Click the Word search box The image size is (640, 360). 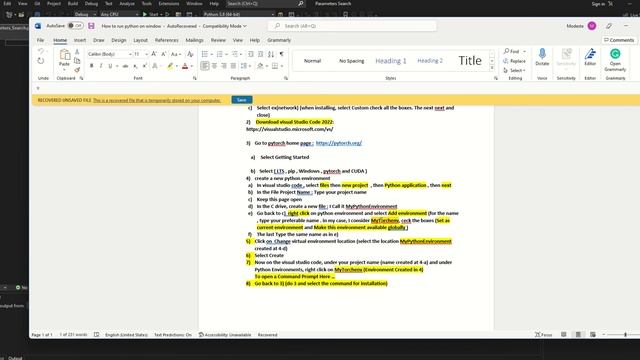click(x=352, y=26)
